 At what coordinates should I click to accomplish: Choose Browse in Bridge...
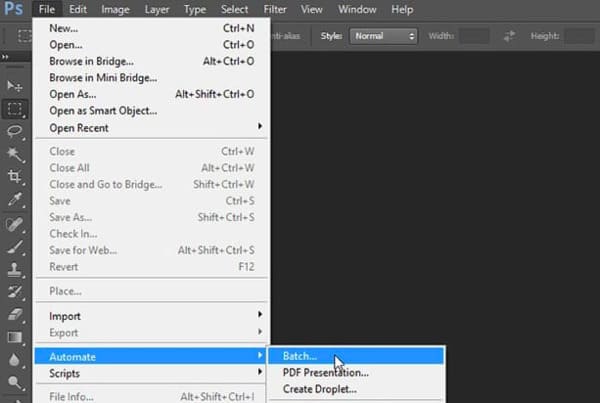coord(152,61)
